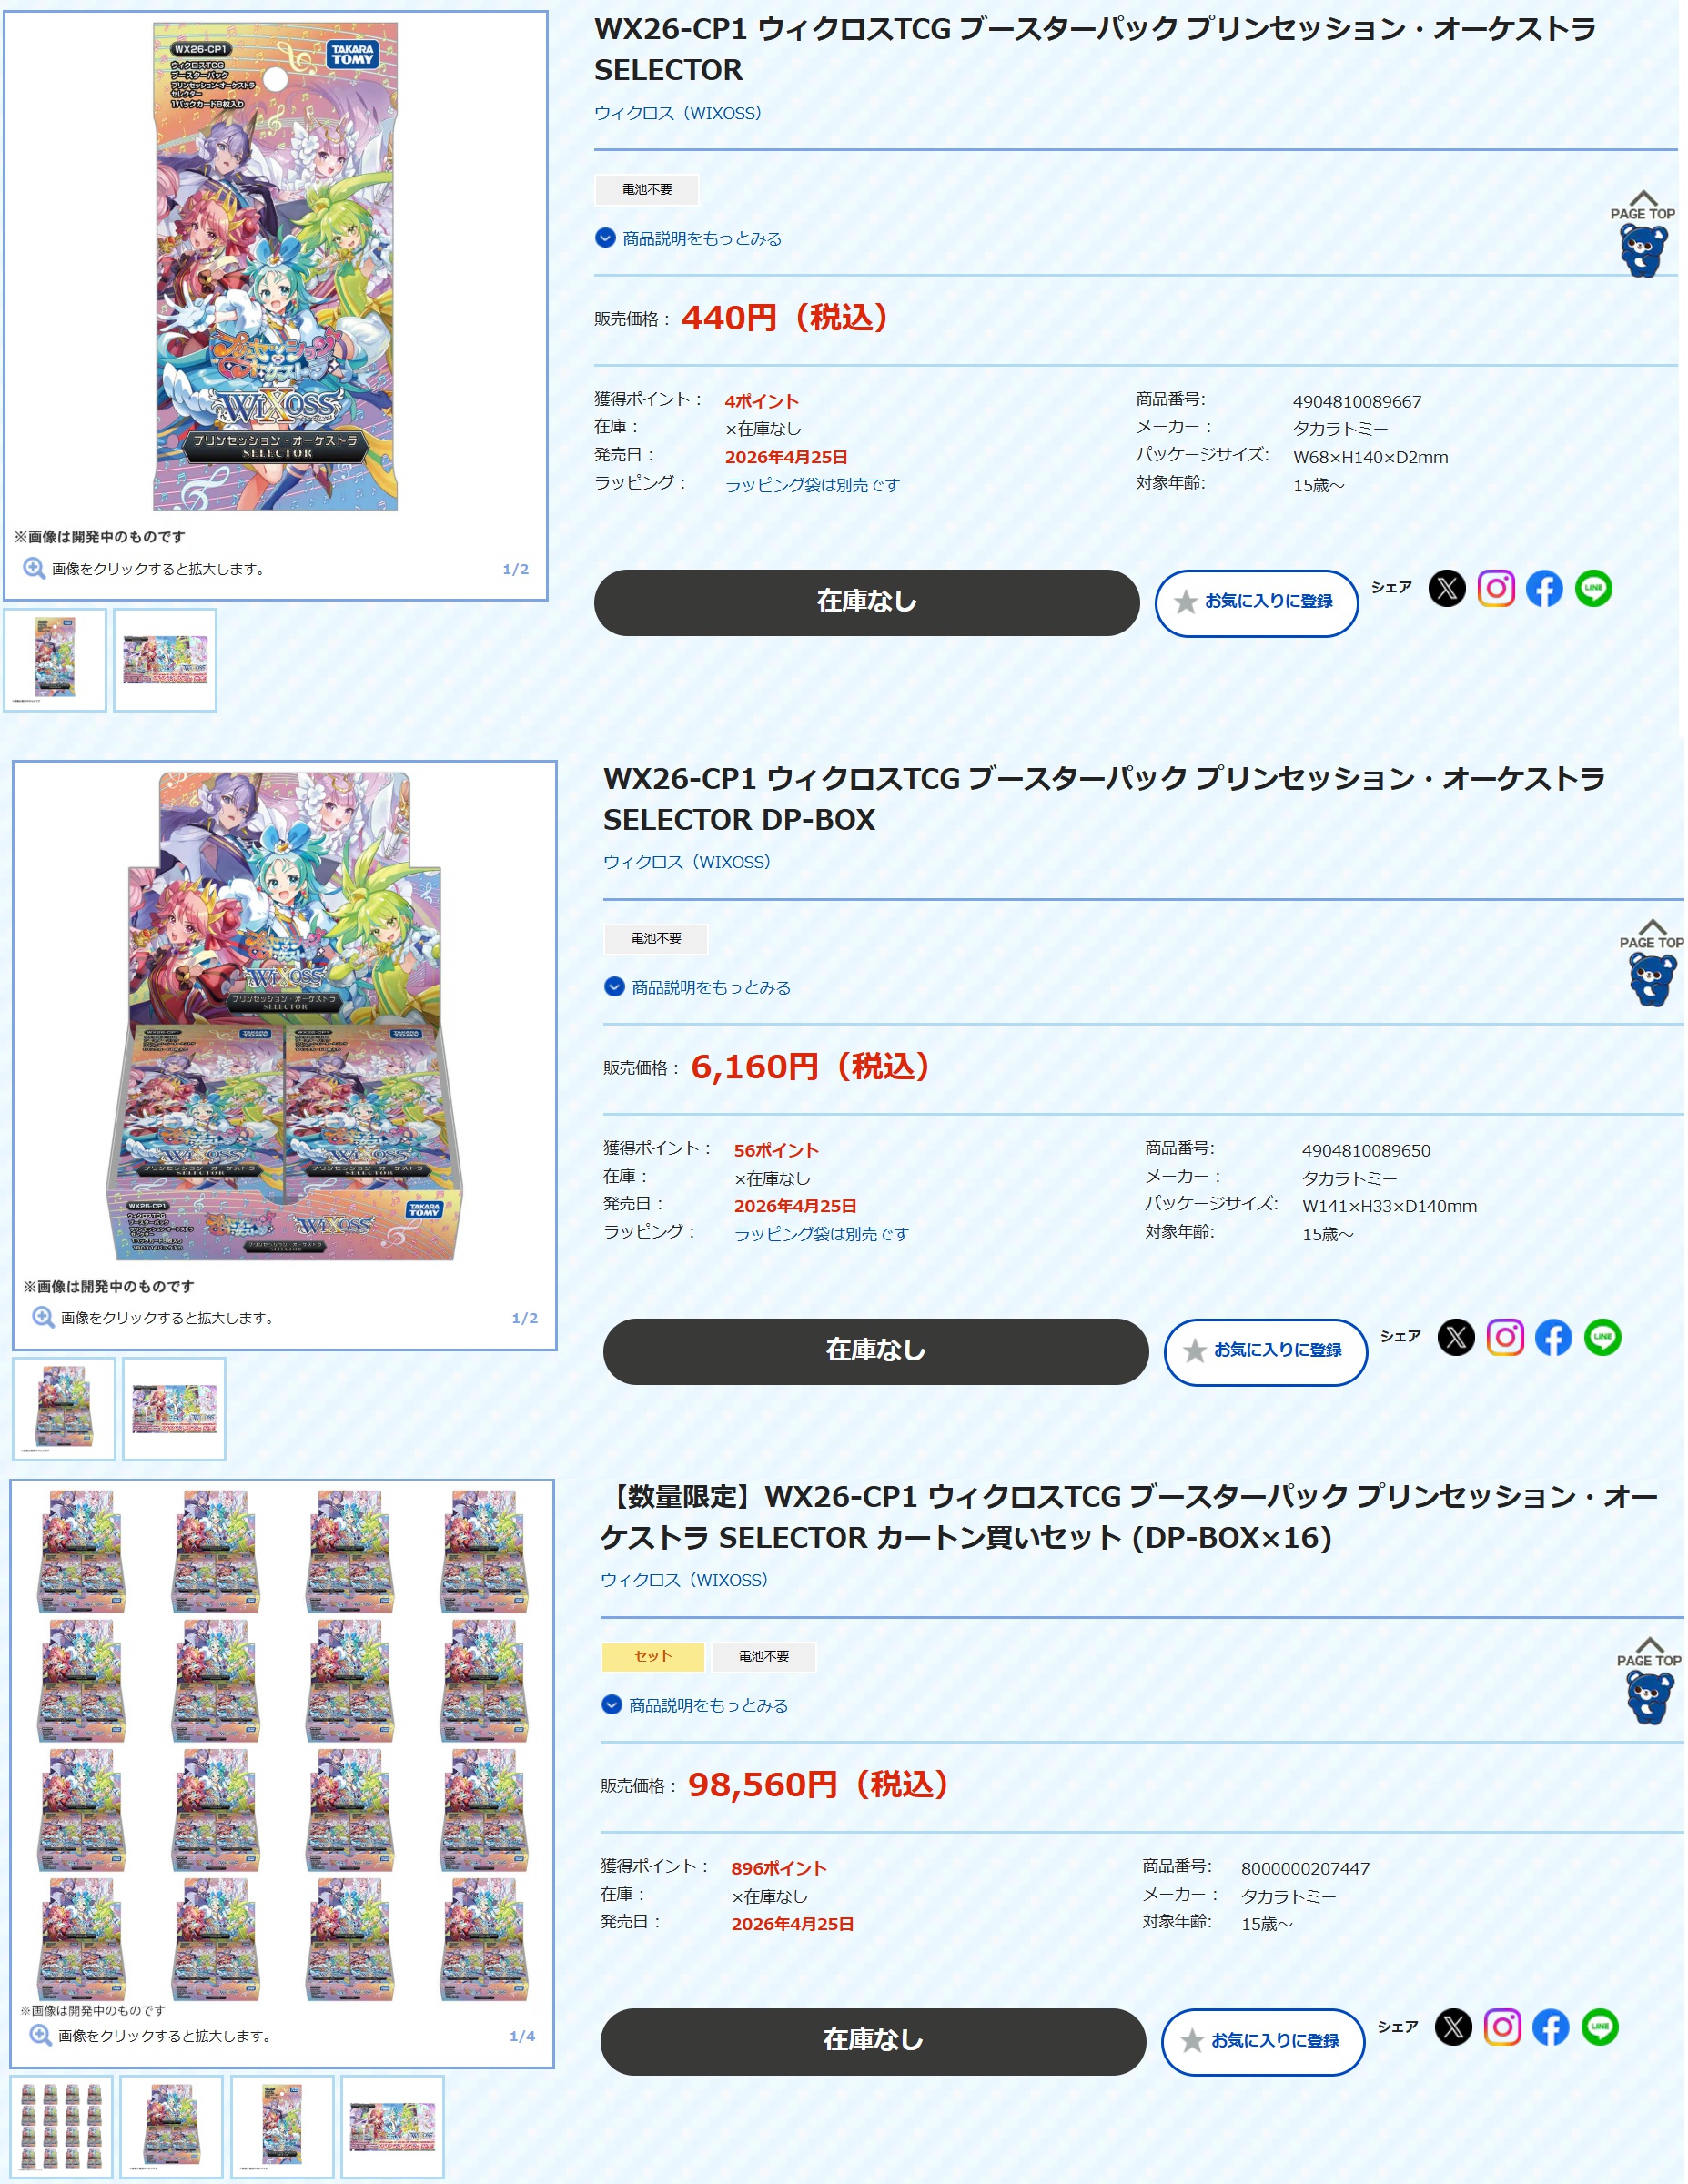1688x2184 pixels.
Task: Share the single booster pack on Instagram
Action: click(1496, 588)
